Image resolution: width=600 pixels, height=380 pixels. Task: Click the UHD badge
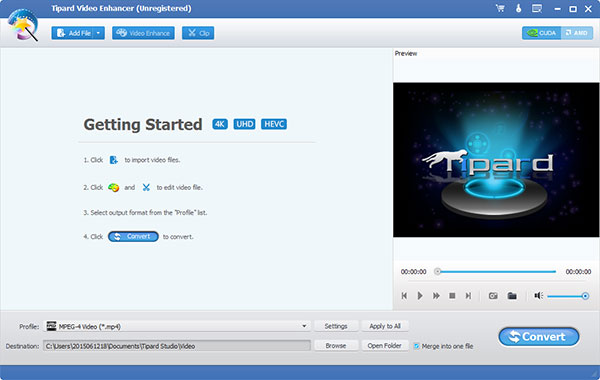[x=244, y=124]
